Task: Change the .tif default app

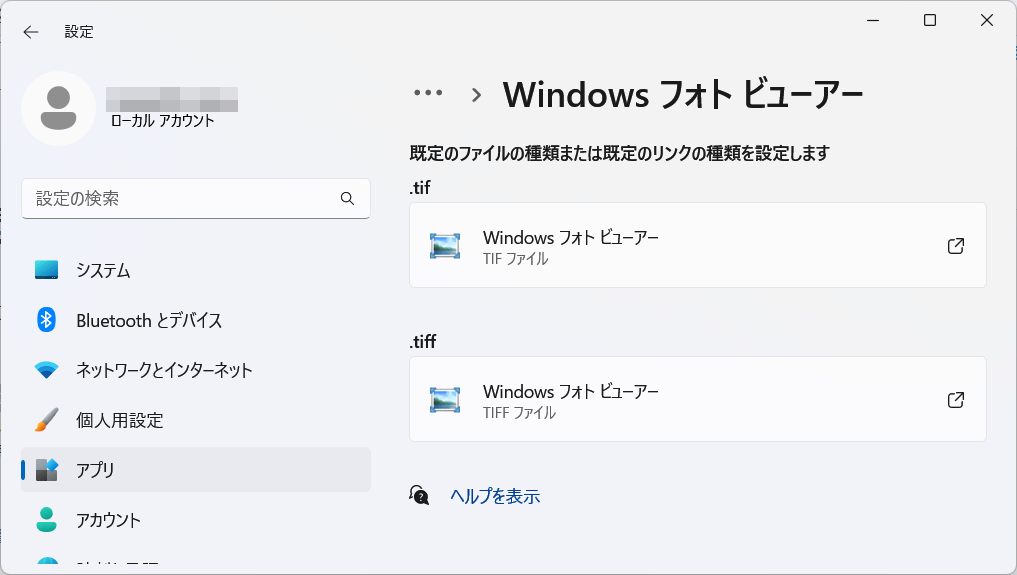Action: click(x=698, y=245)
